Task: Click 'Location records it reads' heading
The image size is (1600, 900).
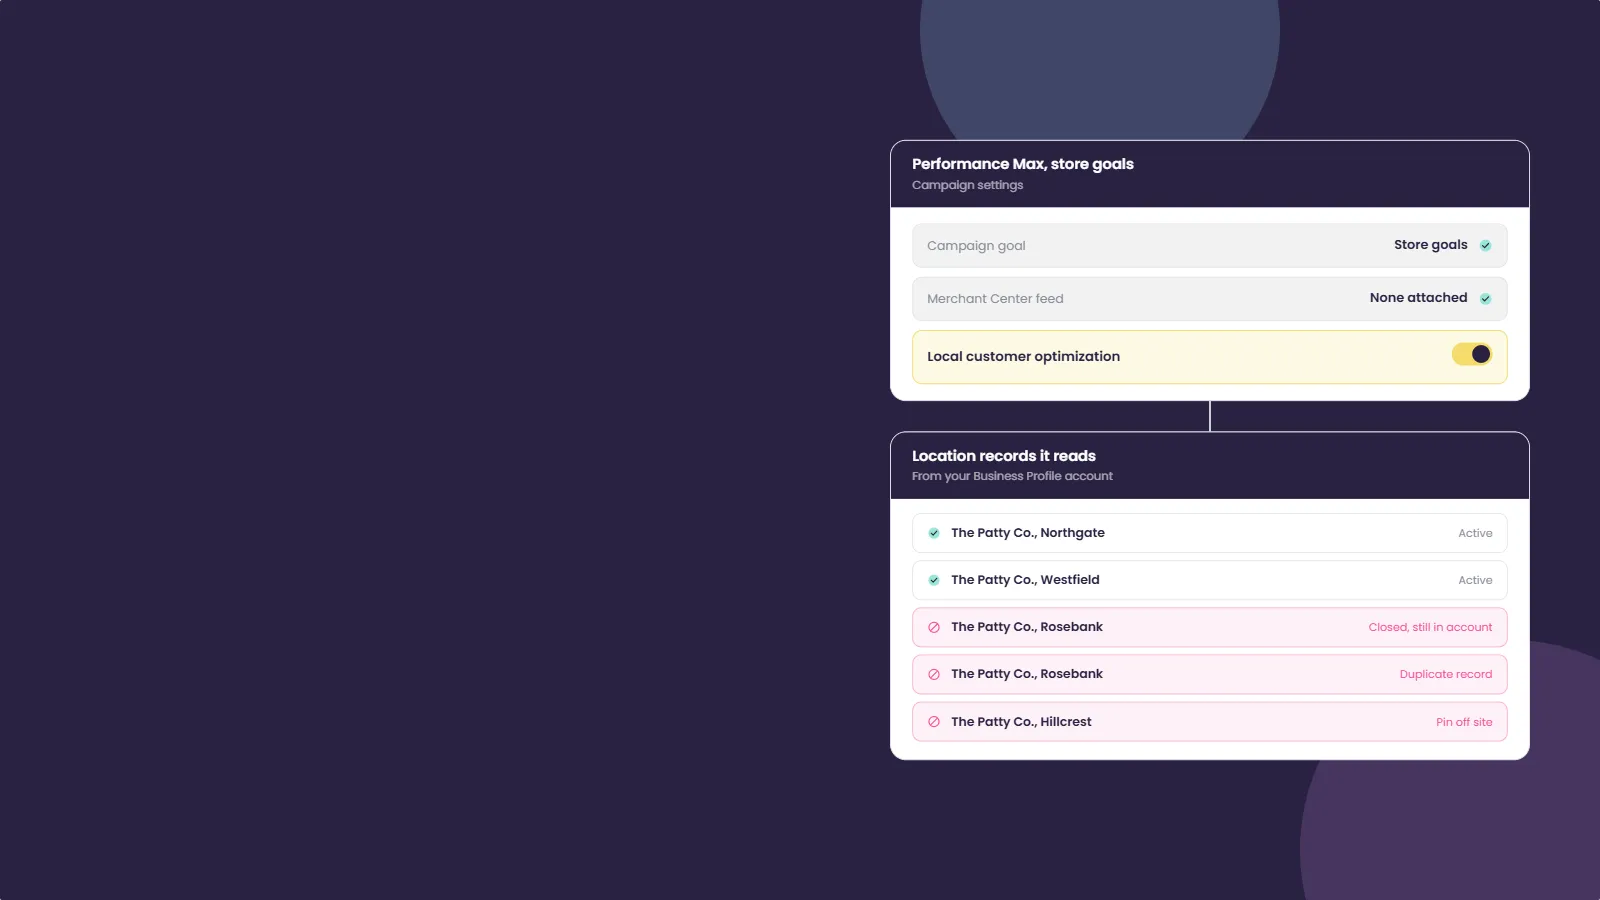Action: tap(1004, 456)
